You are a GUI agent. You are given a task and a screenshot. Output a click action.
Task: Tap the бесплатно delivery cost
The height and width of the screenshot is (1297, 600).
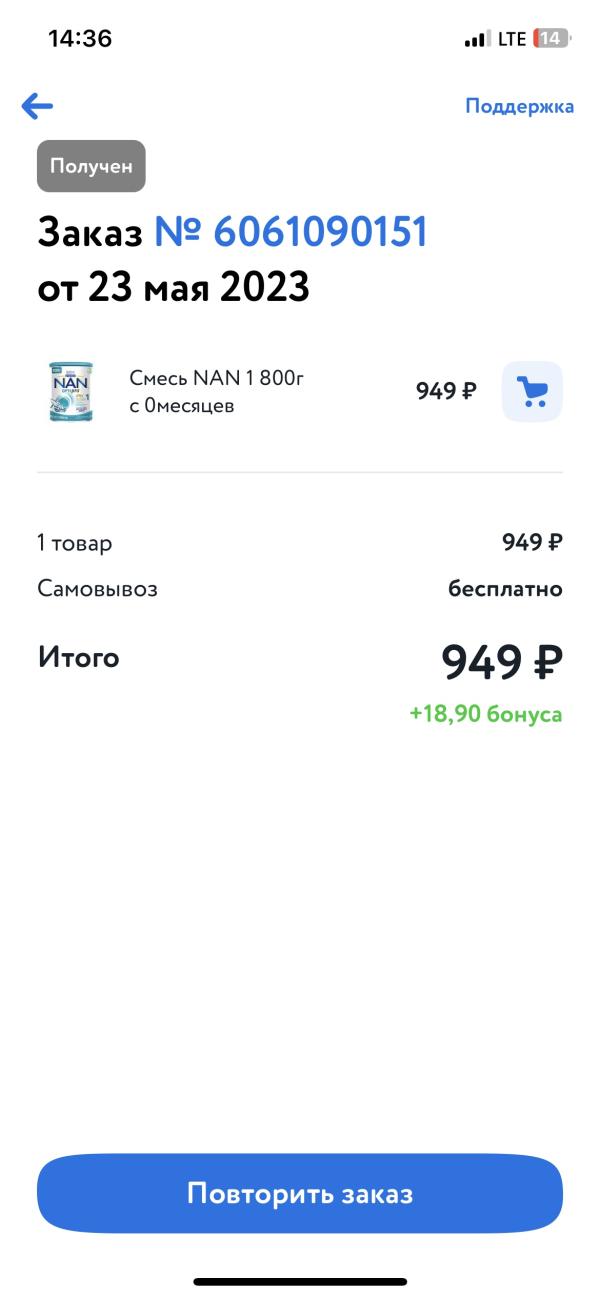(505, 589)
